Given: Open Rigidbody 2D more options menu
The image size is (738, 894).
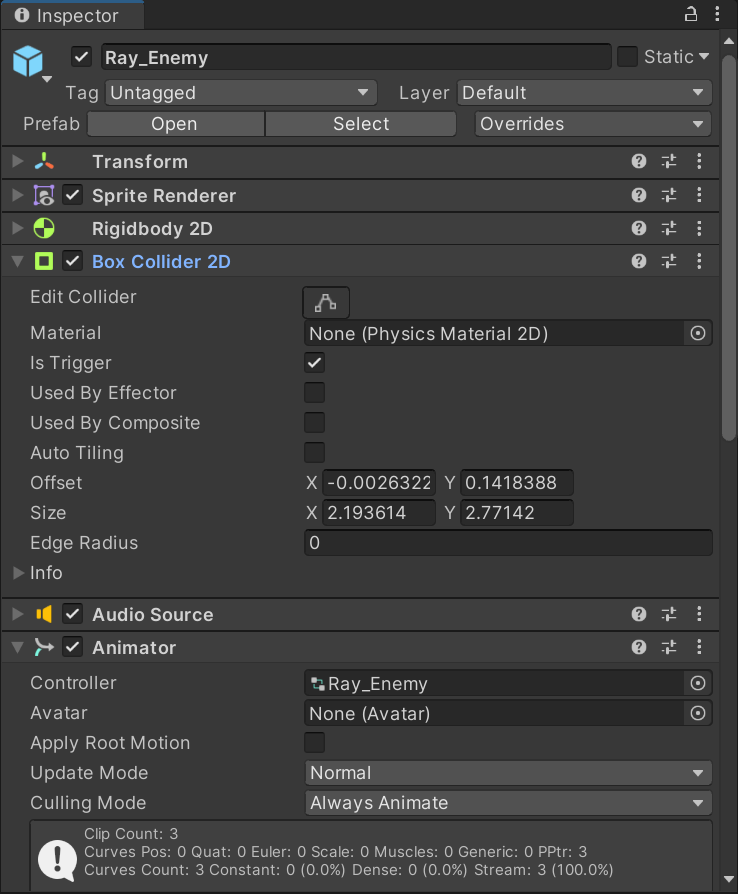Looking at the screenshot, I should pos(699,228).
